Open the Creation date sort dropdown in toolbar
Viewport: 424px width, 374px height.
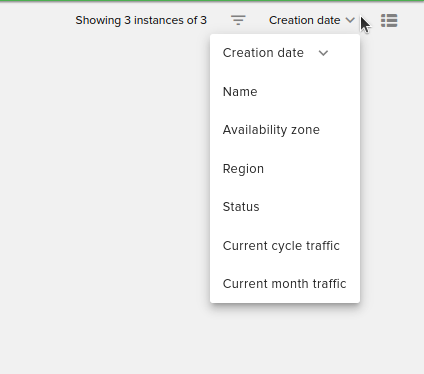312,20
